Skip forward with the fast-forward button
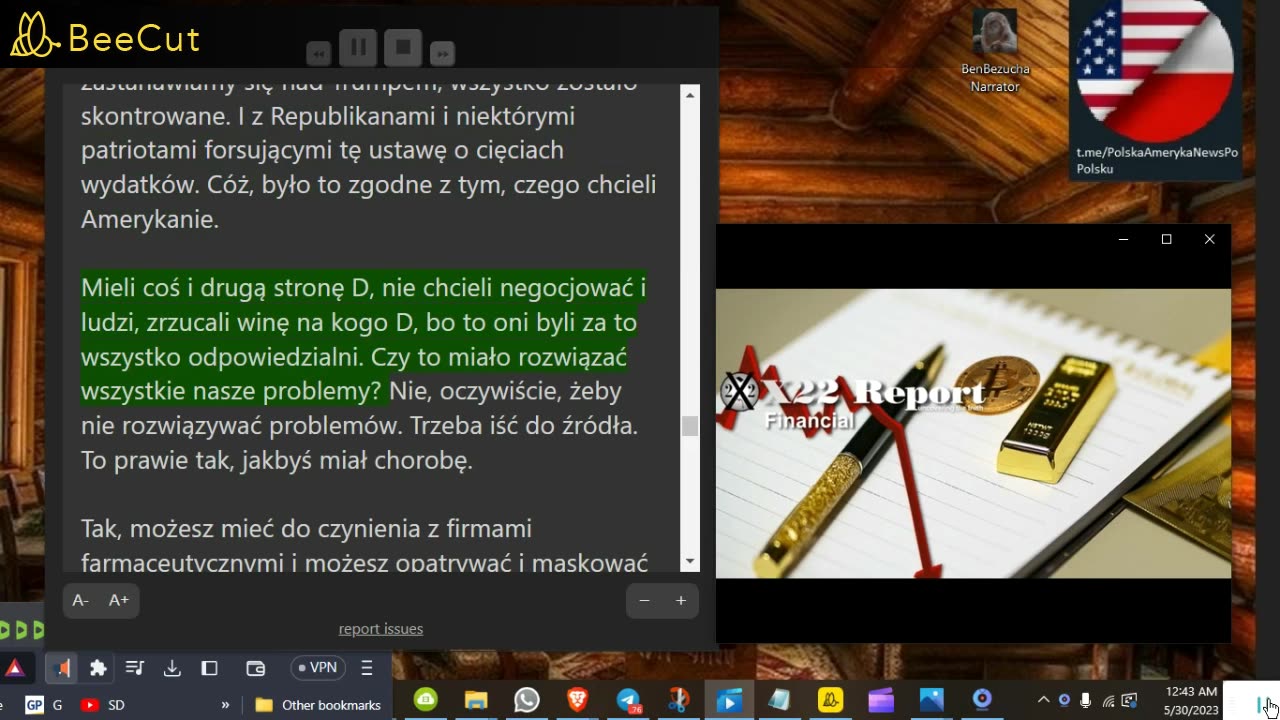The width and height of the screenshot is (1280, 720). click(442, 53)
